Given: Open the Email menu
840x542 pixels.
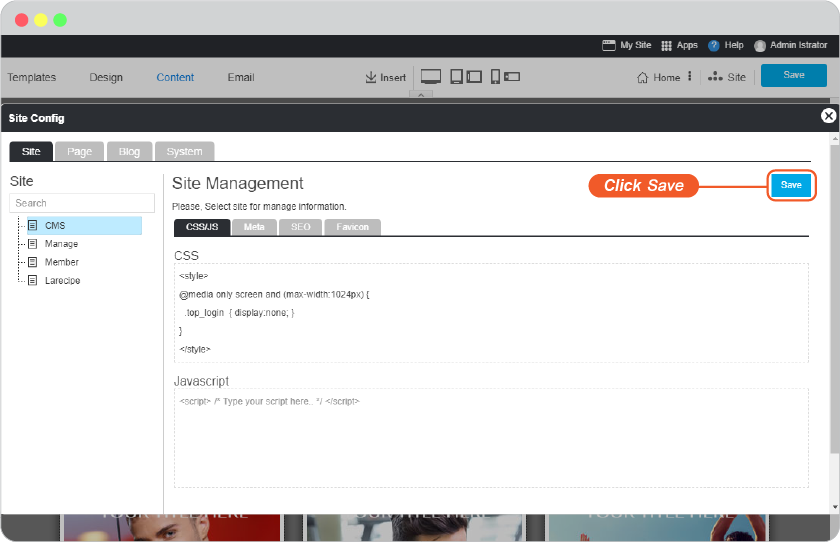Looking at the screenshot, I should [x=241, y=77].
